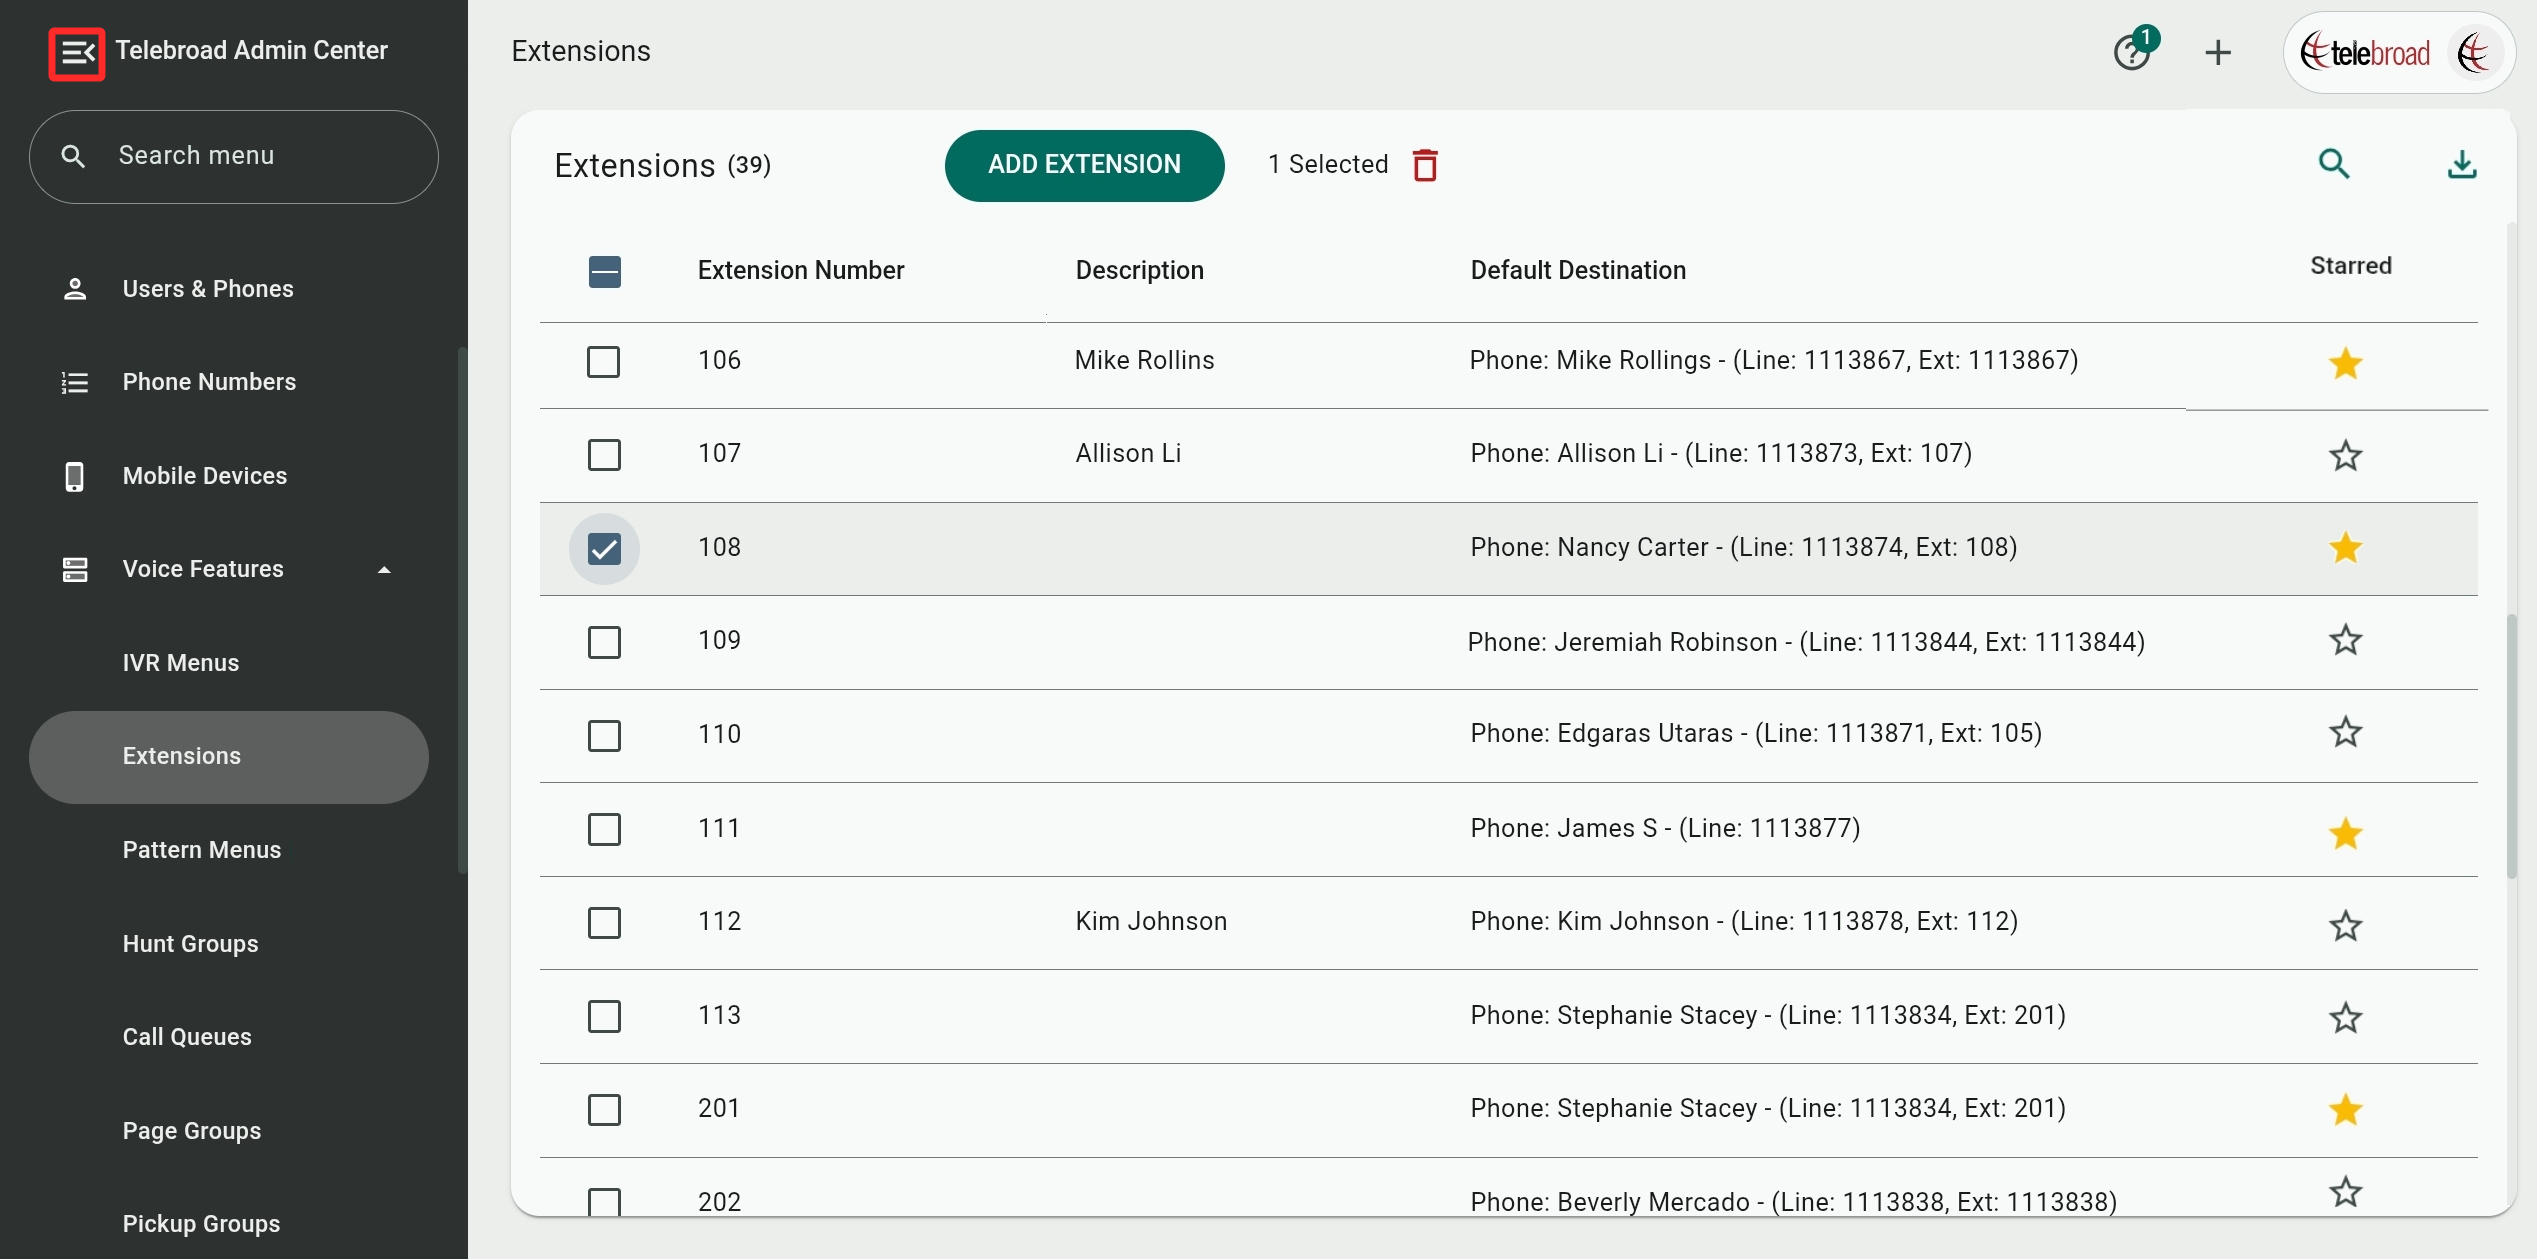Delete the selected extension with the trash icon
The height and width of the screenshot is (1259, 2537).
(1424, 165)
